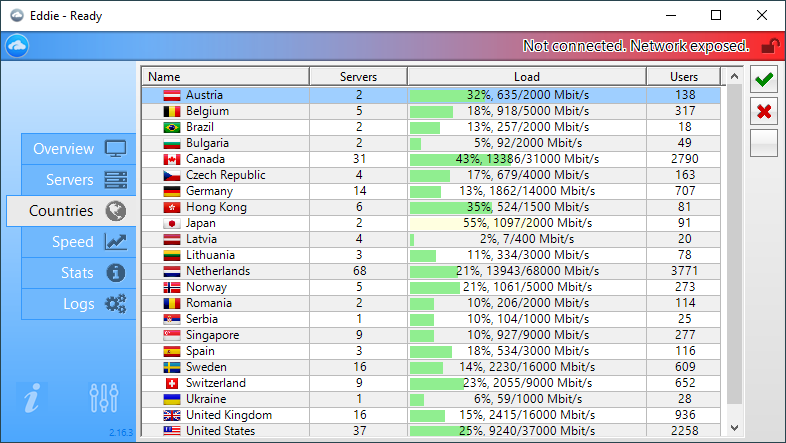The width and height of the screenshot is (786, 443).
Task: Select the Serbia flag icon
Action: pyautogui.click(x=171, y=319)
